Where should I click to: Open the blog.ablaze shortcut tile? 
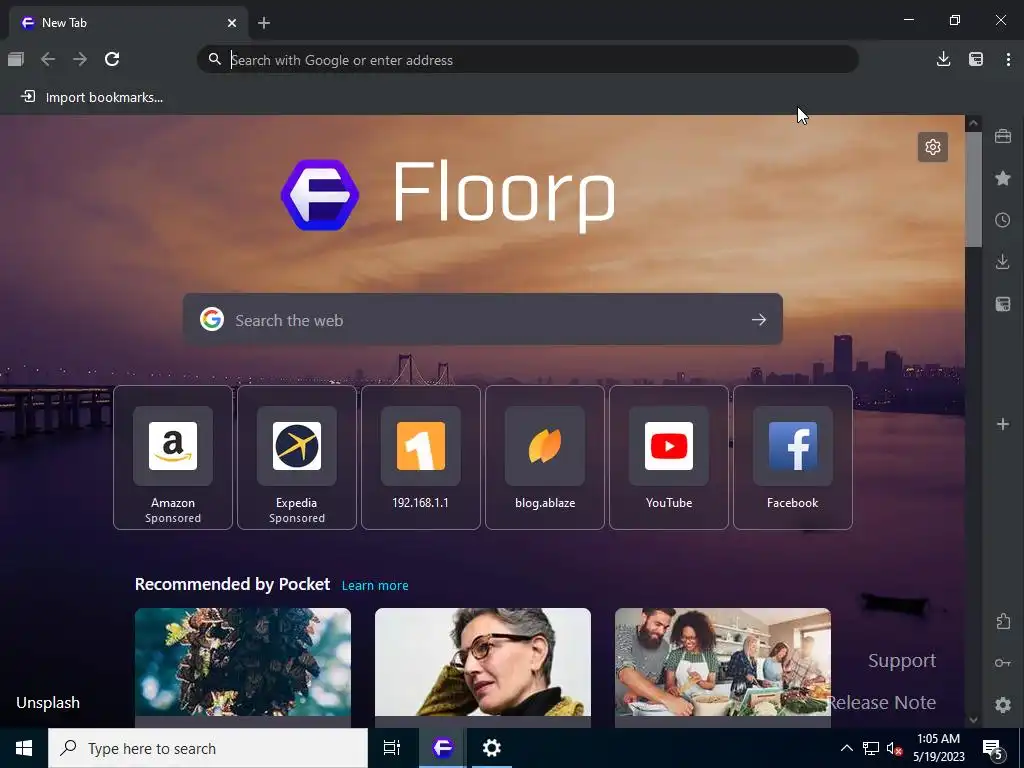pos(545,457)
